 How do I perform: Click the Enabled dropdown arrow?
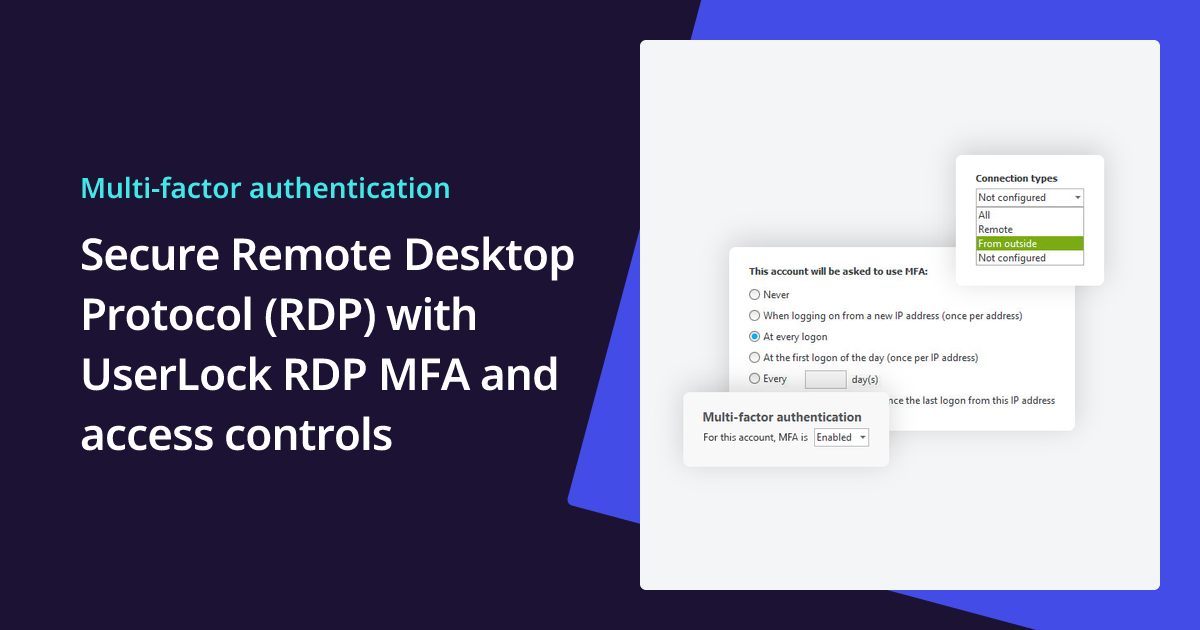click(x=864, y=437)
